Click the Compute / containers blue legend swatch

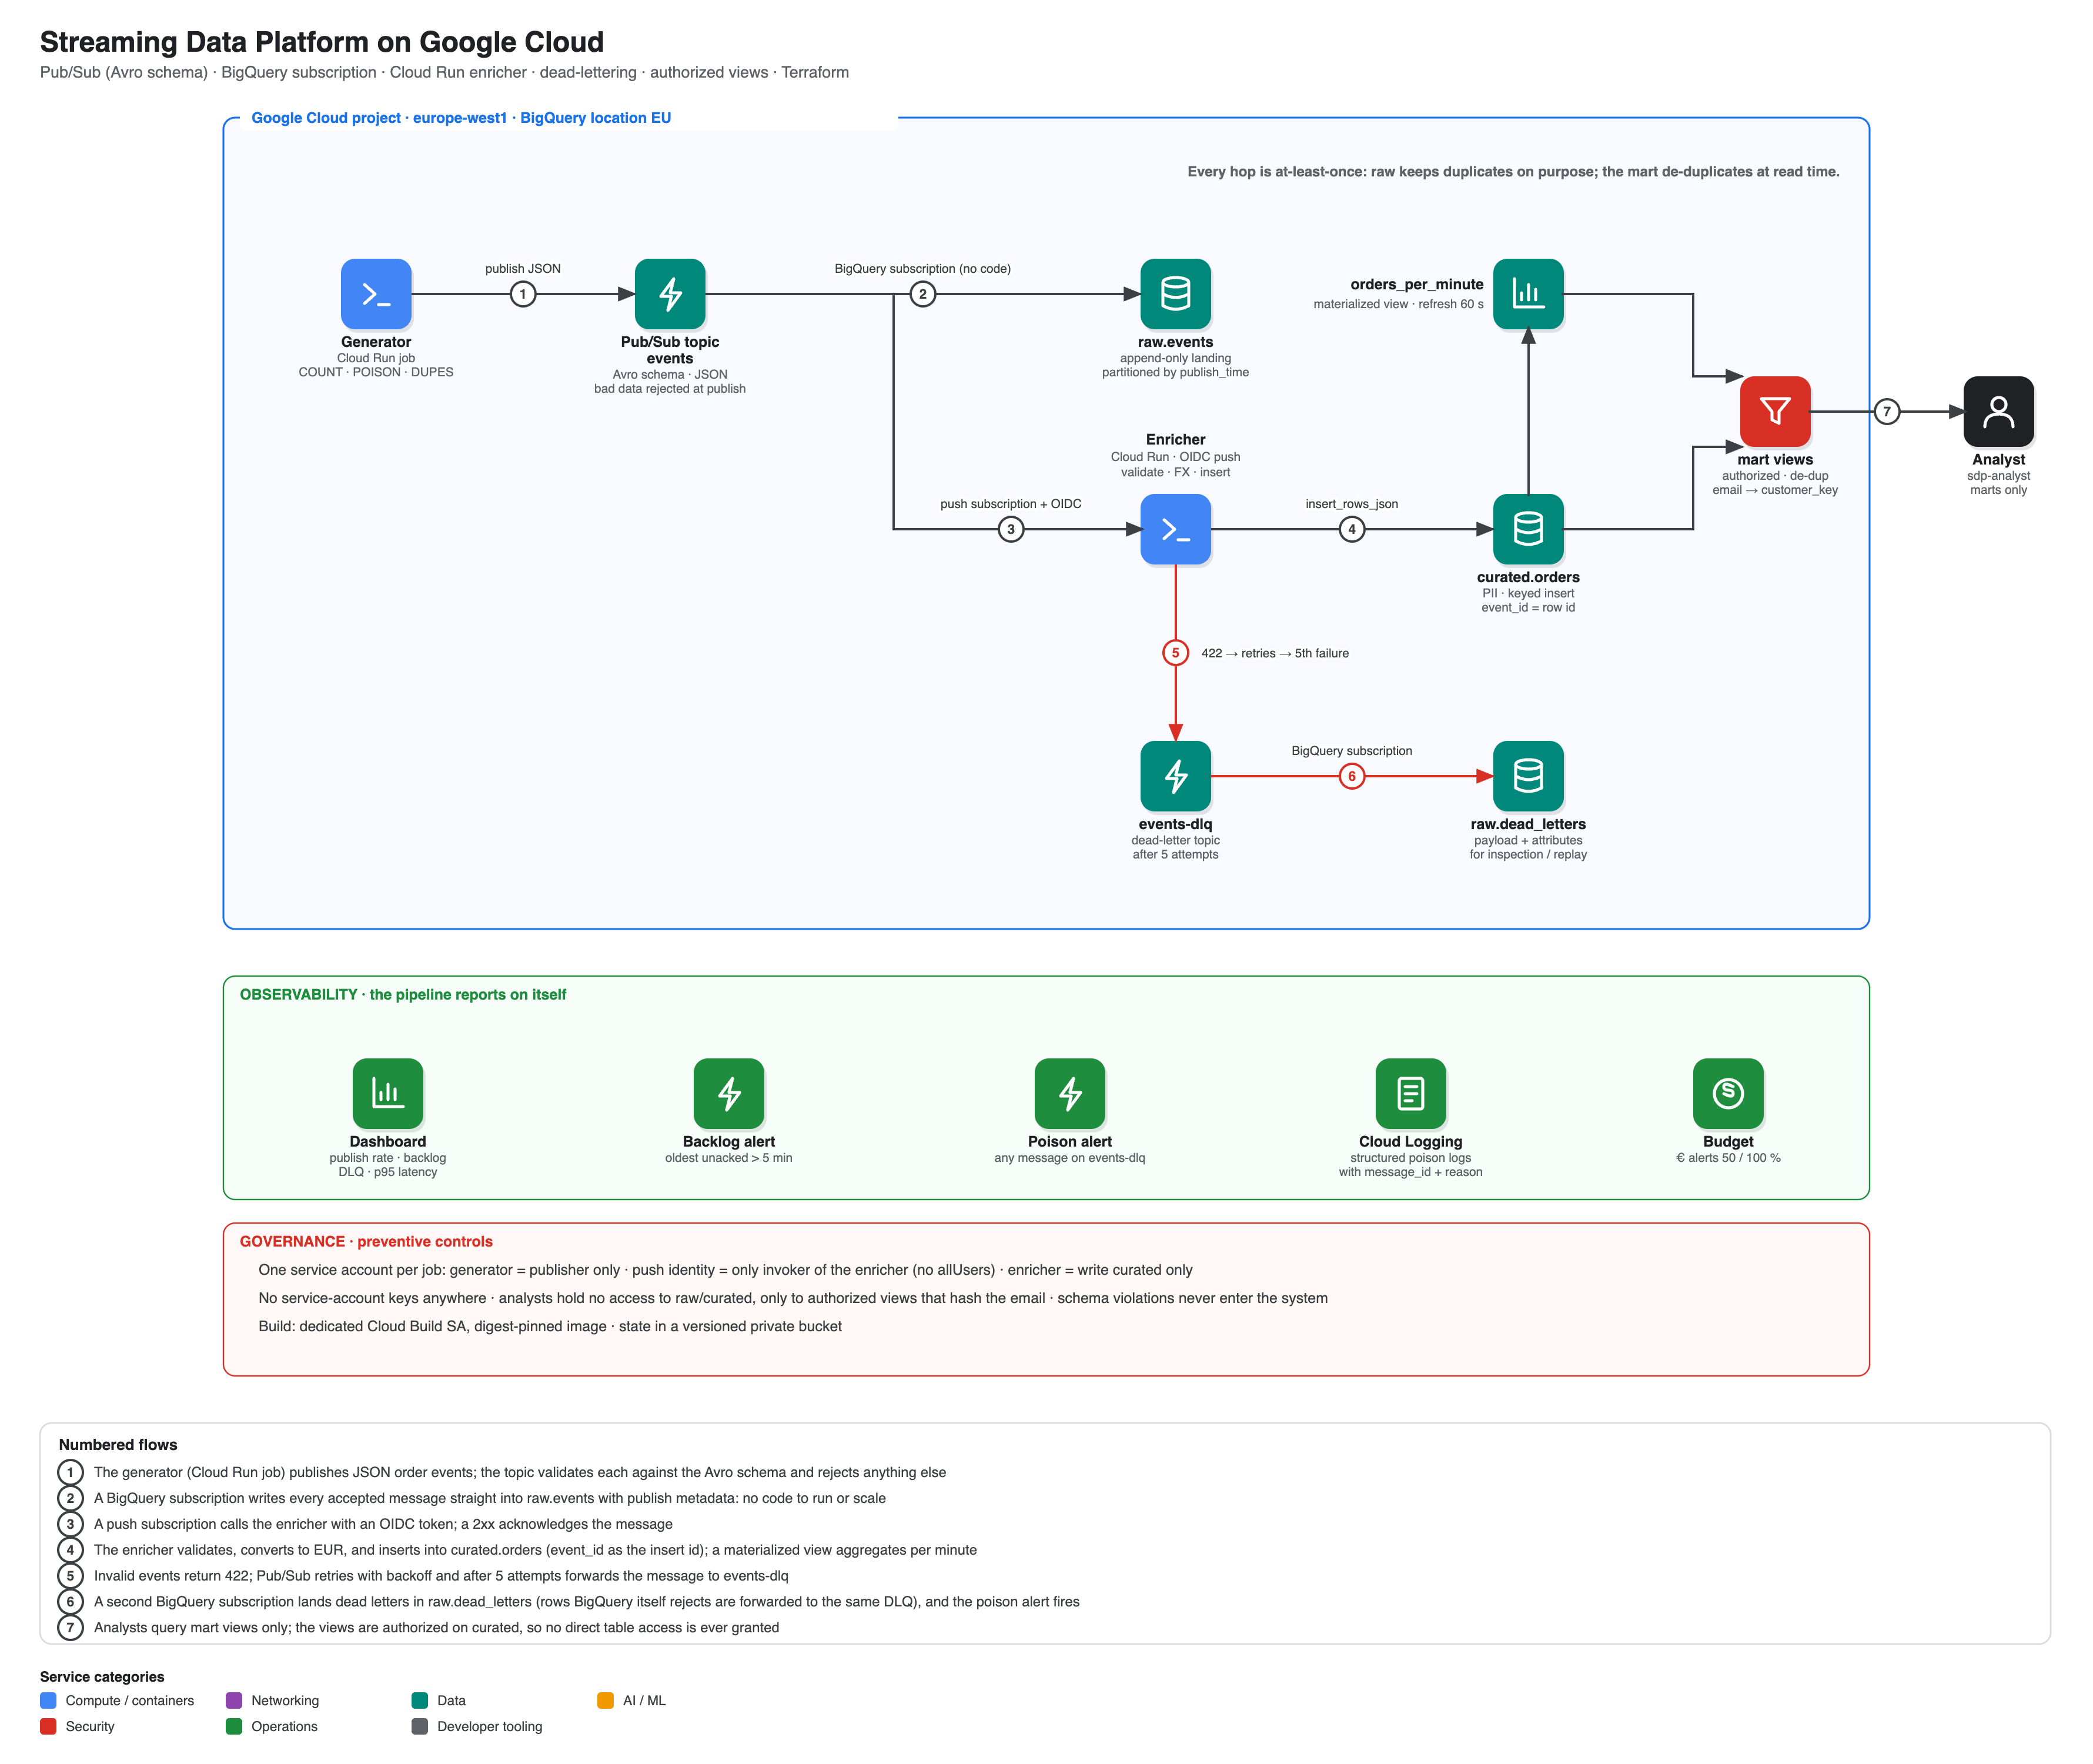point(48,1700)
